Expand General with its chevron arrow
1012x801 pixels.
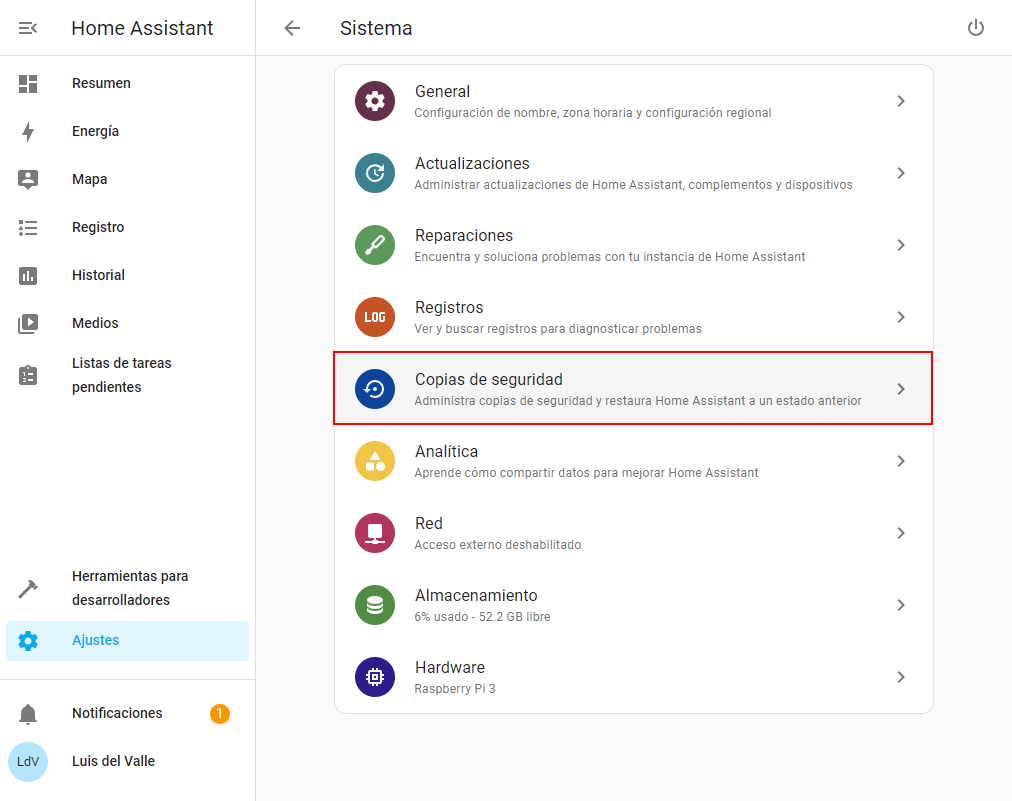pos(901,101)
